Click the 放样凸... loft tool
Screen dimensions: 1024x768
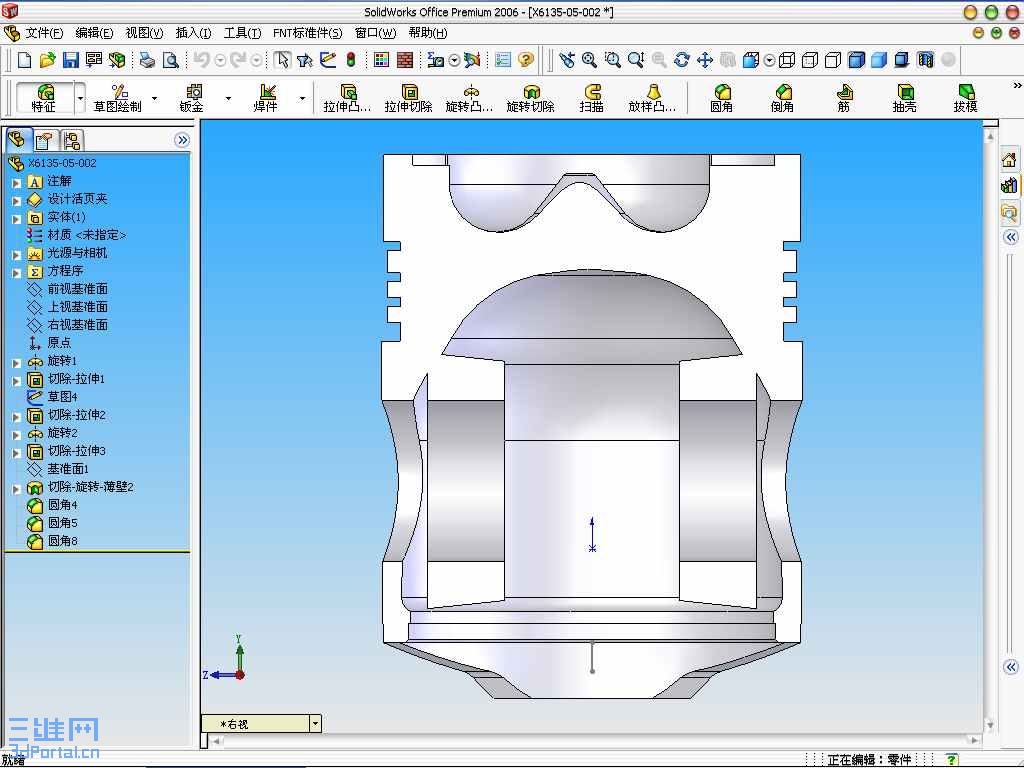652,98
